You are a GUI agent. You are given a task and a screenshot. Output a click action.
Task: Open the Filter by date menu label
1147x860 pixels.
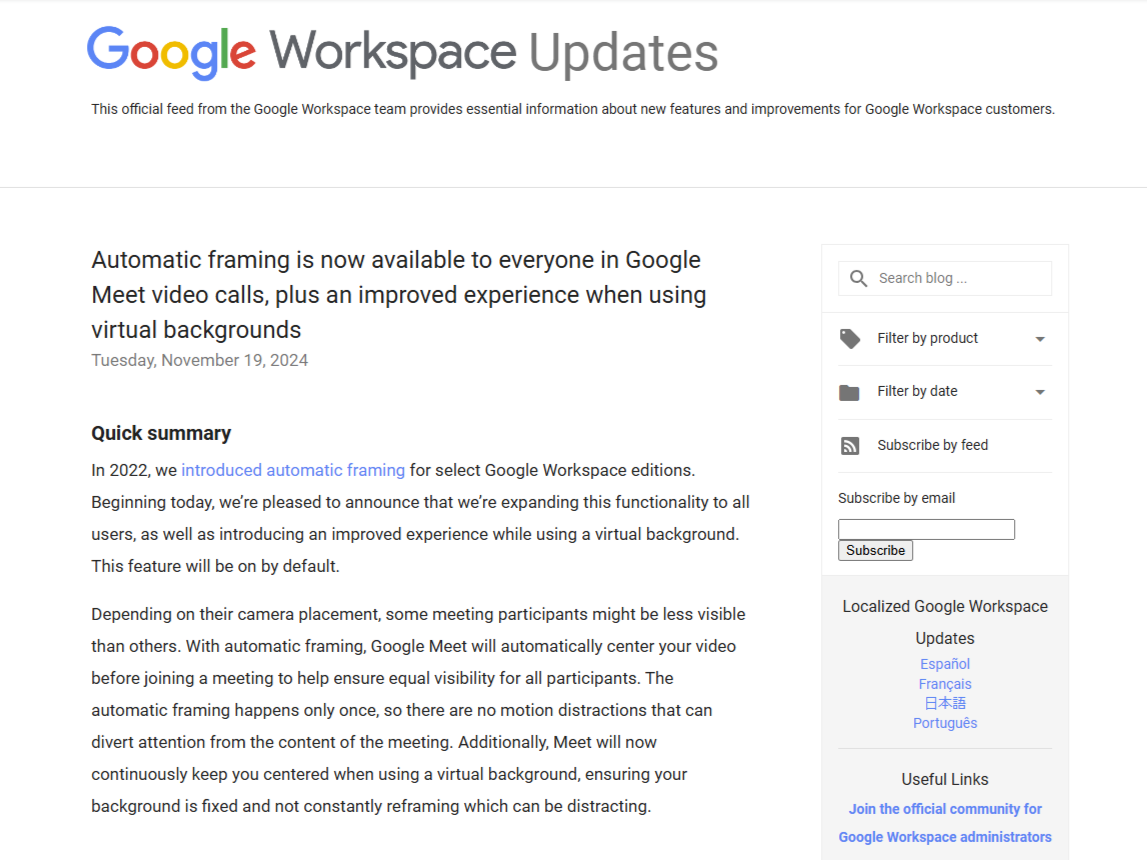tap(917, 391)
